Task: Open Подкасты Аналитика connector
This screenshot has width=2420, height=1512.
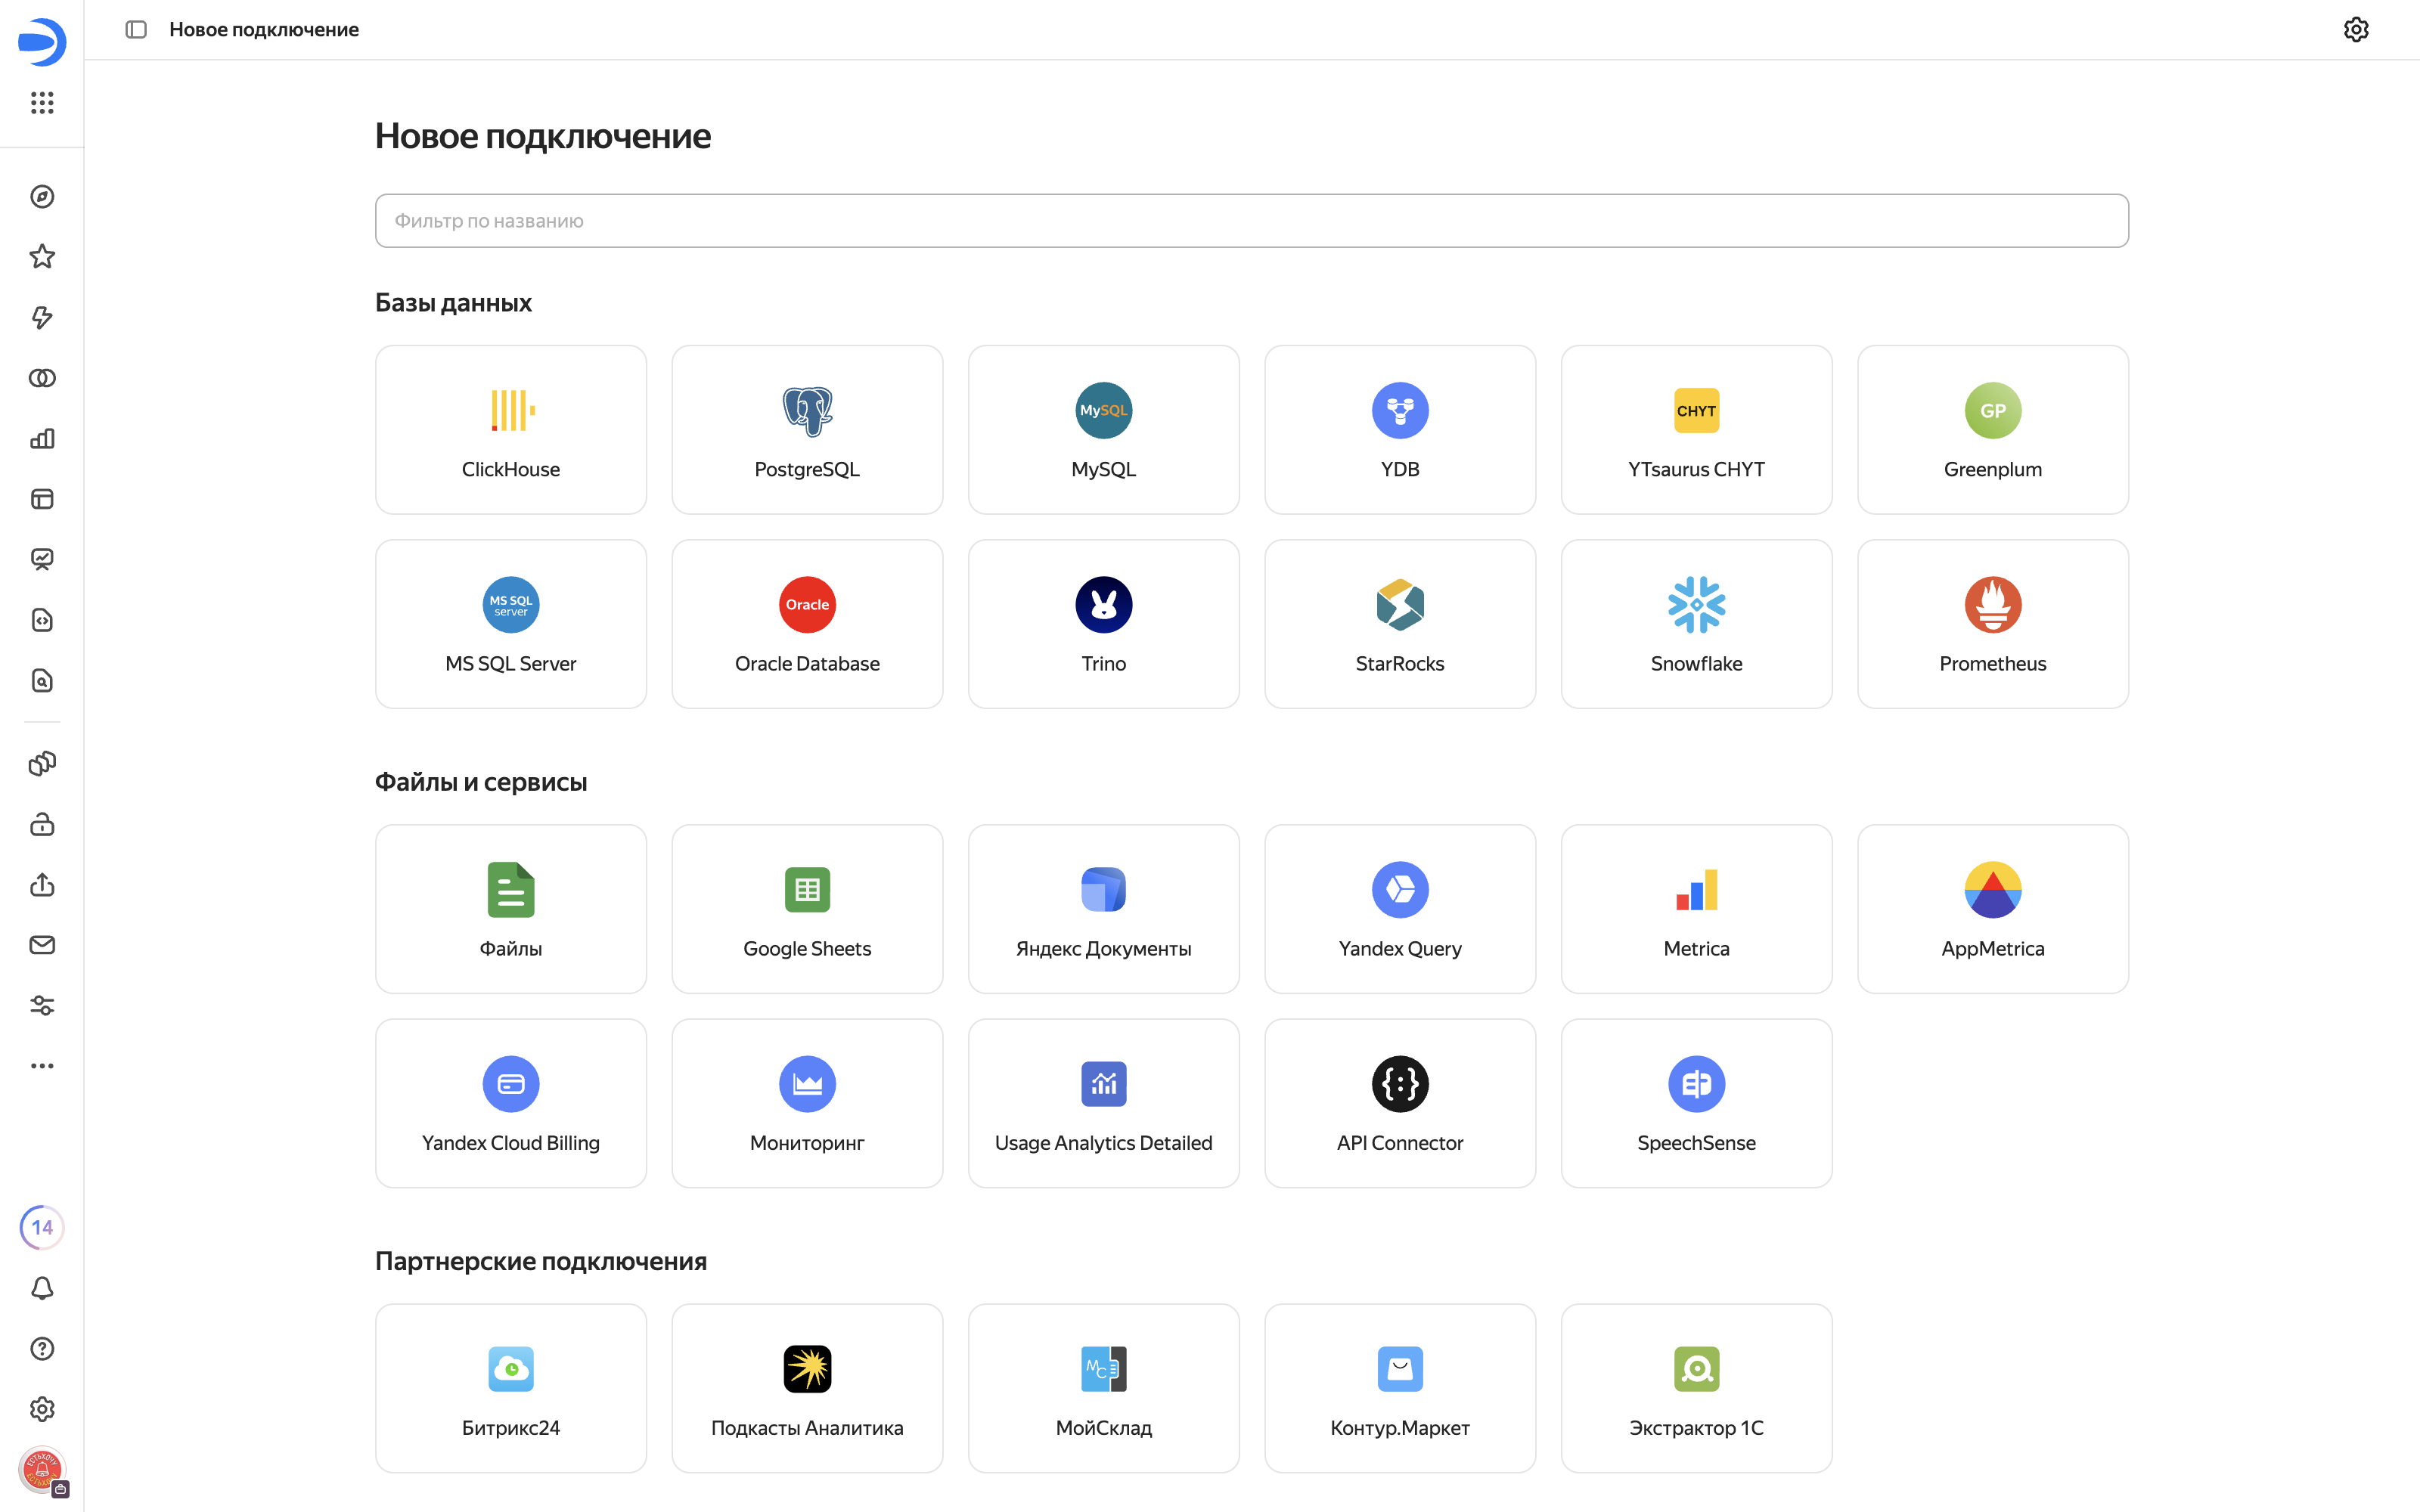Action: [807, 1388]
